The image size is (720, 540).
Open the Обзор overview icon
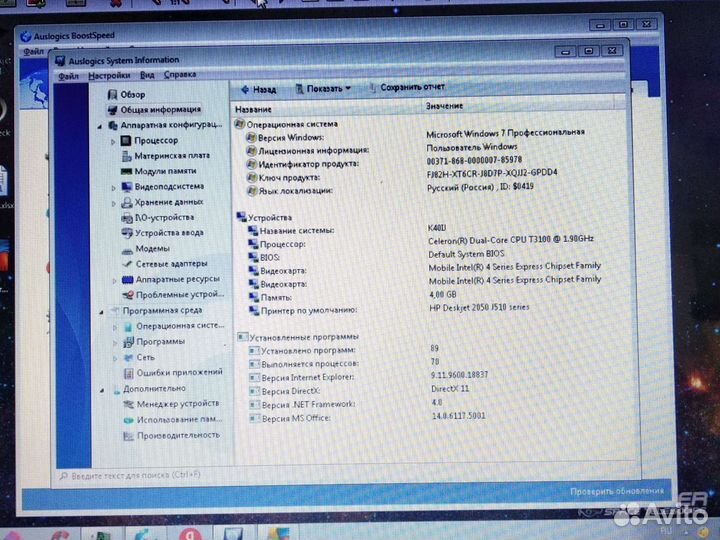click(x=112, y=95)
